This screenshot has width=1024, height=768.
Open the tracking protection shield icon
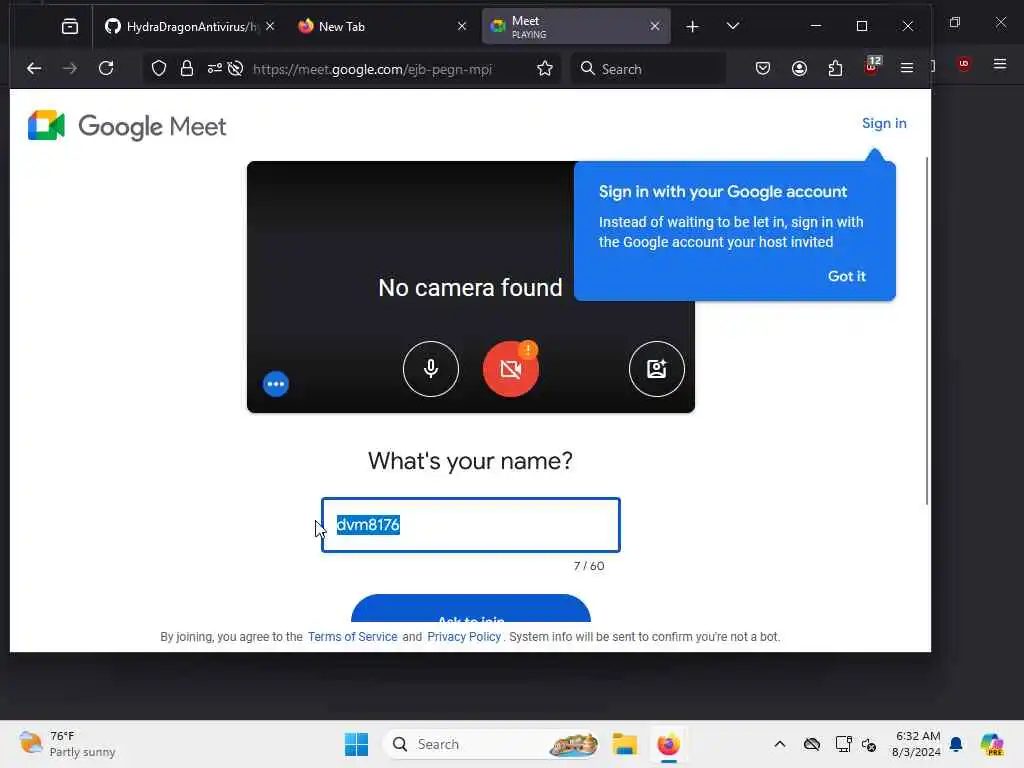159,69
